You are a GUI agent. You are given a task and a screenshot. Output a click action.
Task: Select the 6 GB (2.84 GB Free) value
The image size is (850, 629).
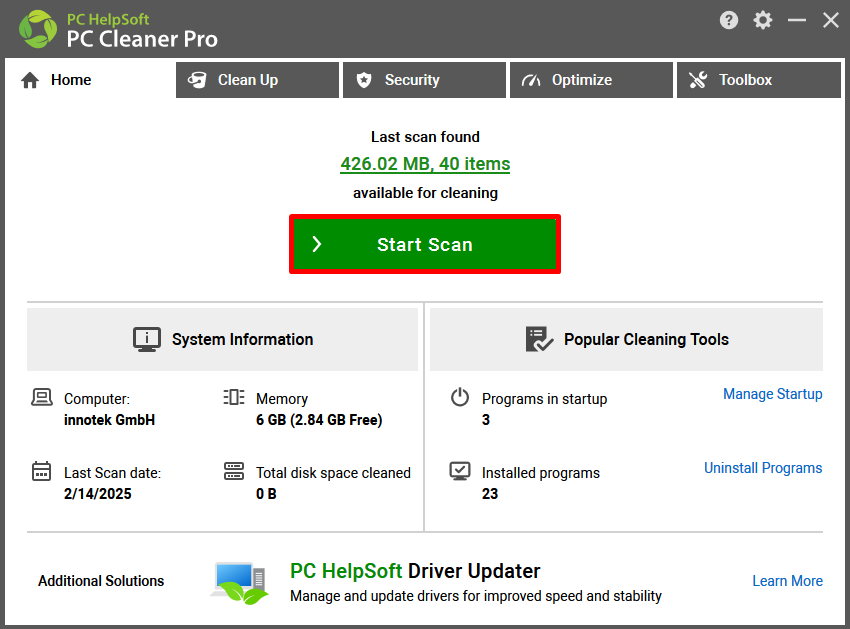pos(319,420)
